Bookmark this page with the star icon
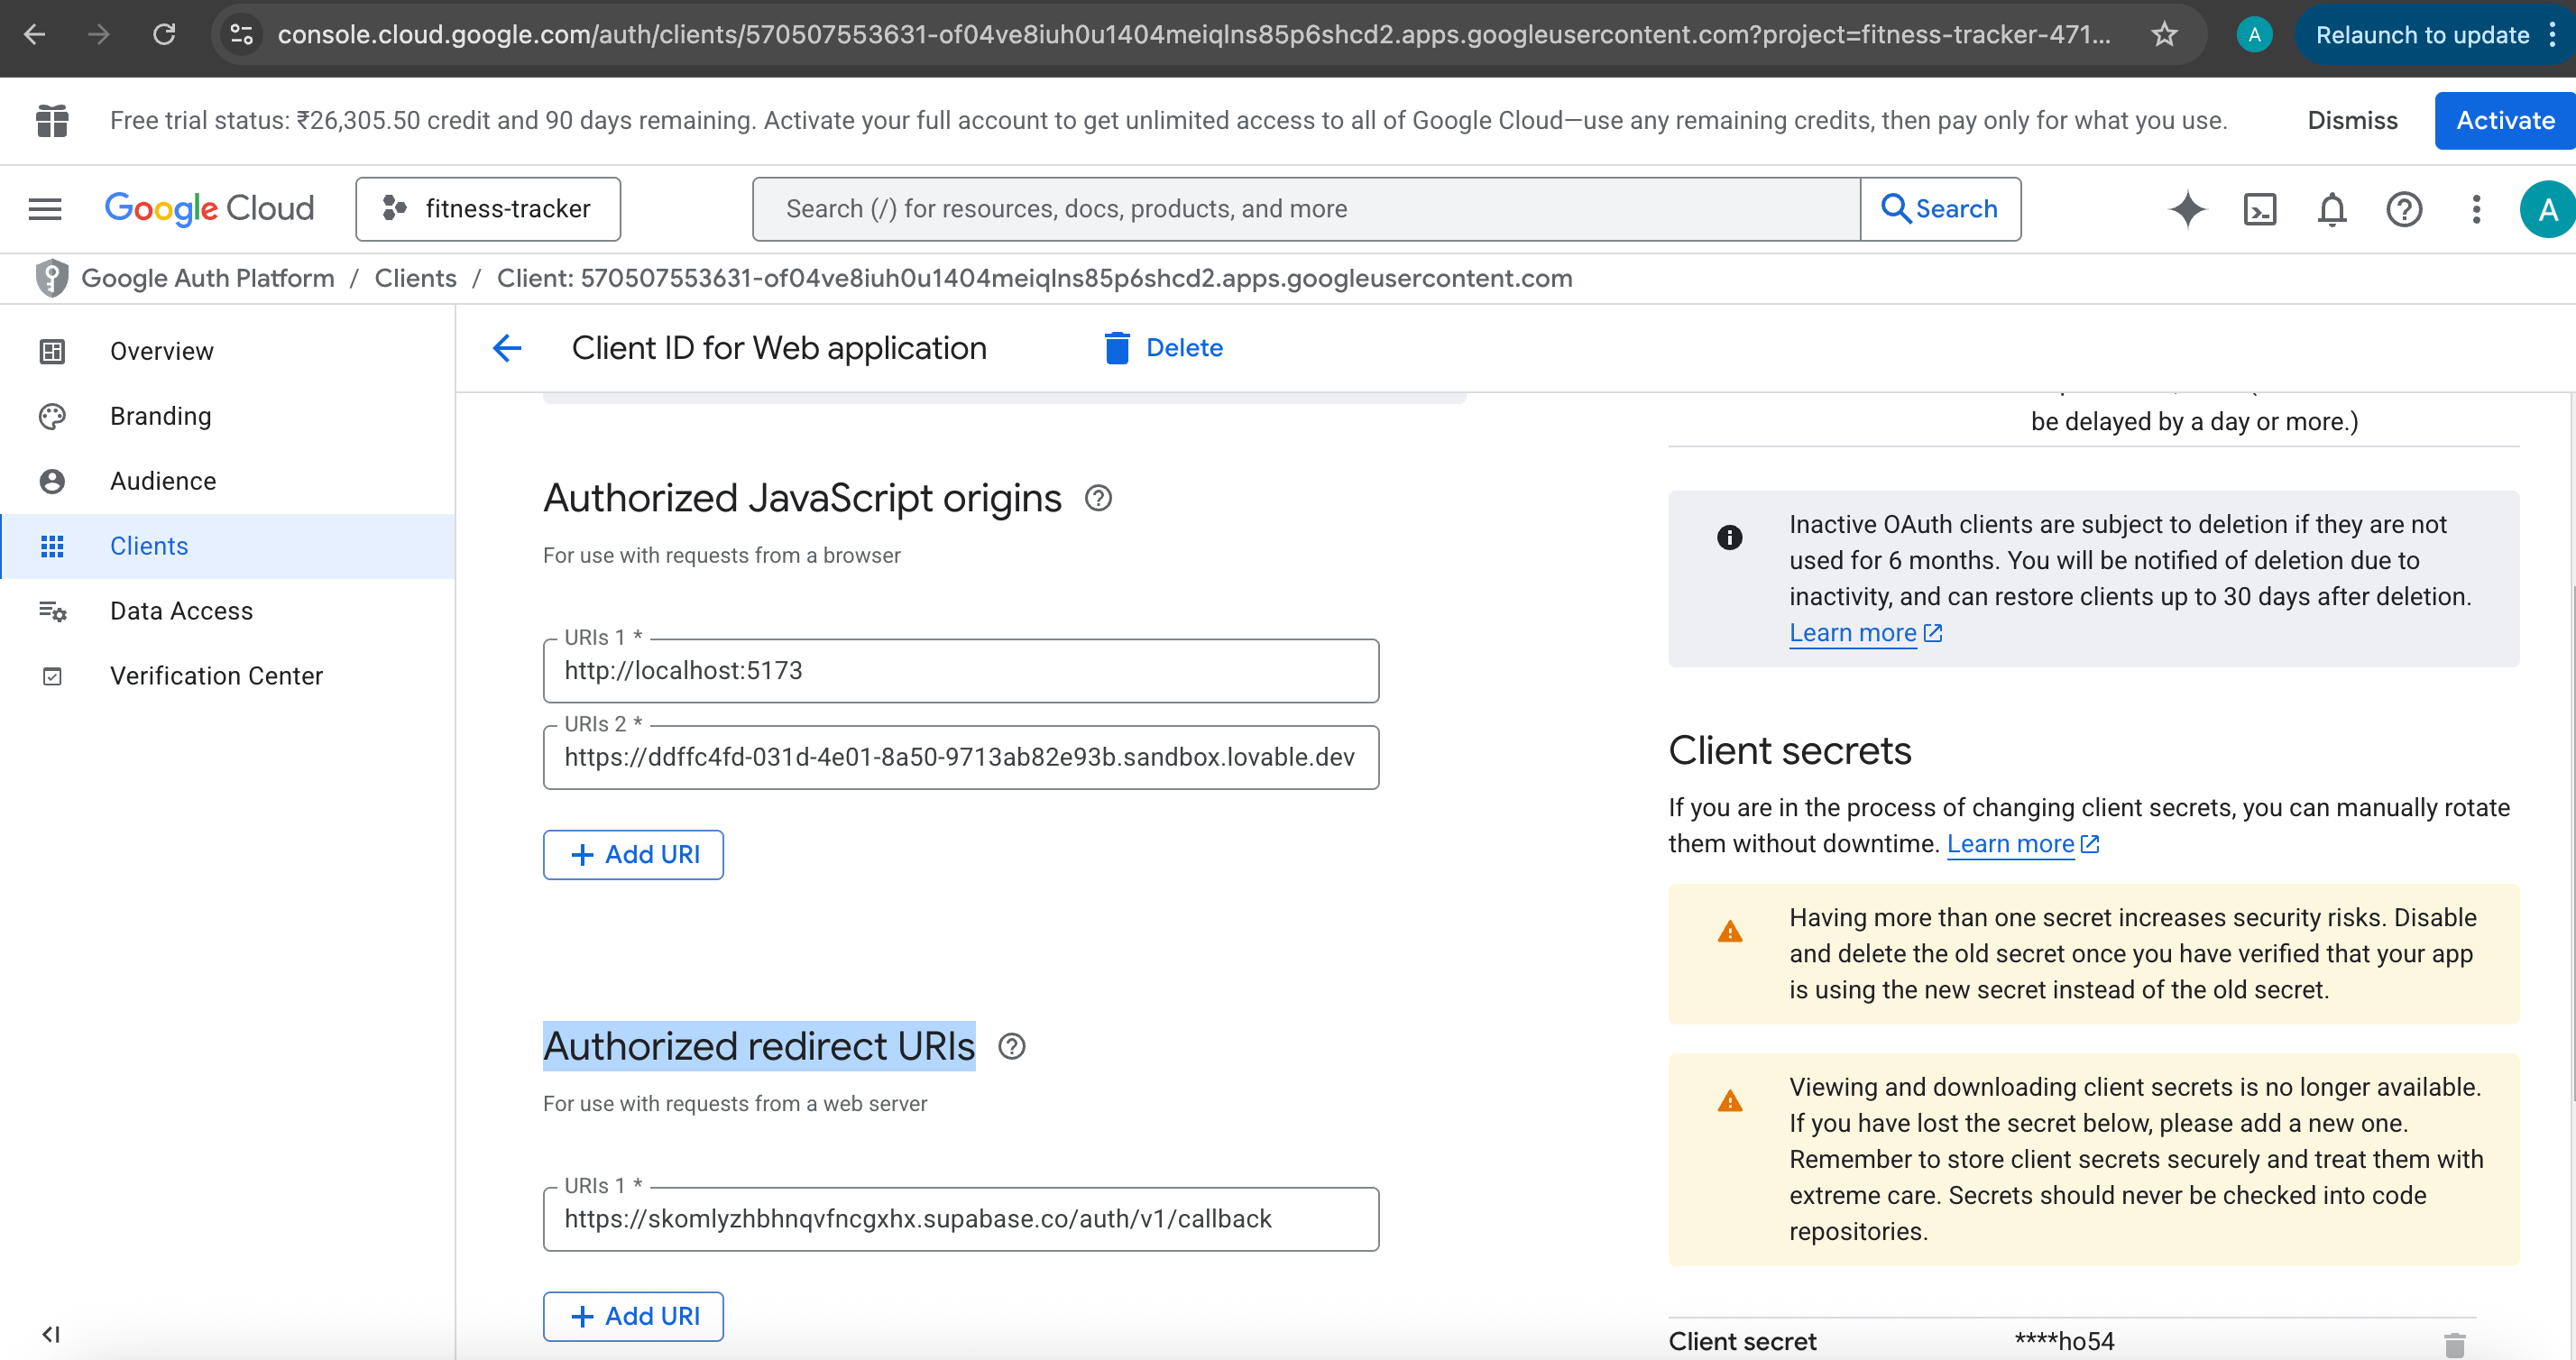2576x1360 pixels. point(2164,35)
